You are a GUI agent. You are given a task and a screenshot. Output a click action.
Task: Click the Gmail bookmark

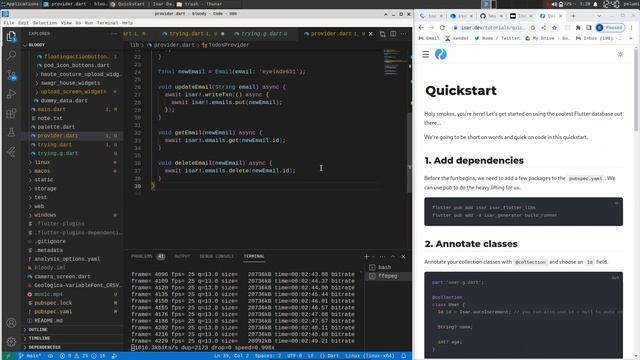pos(429,38)
